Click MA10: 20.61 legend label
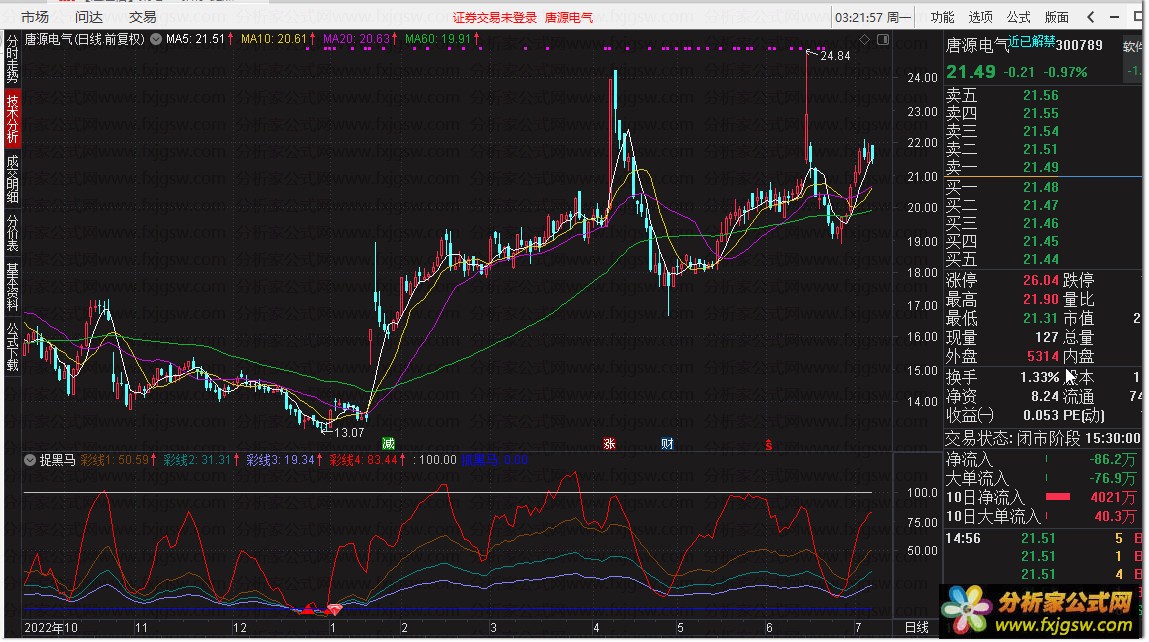The image size is (1149, 642). pos(274,39)
